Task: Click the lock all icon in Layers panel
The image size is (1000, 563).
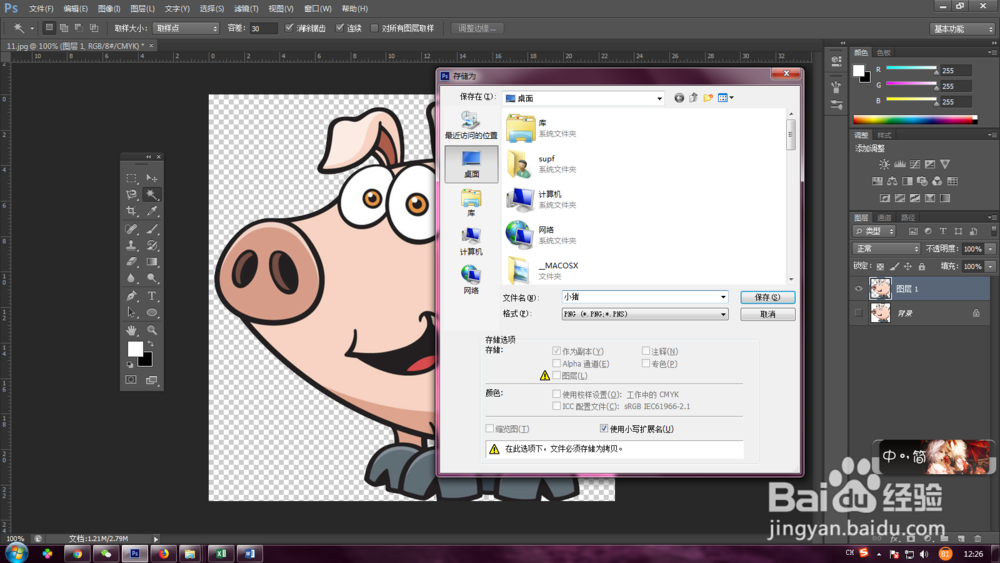Action: click(x=922, y=267)
